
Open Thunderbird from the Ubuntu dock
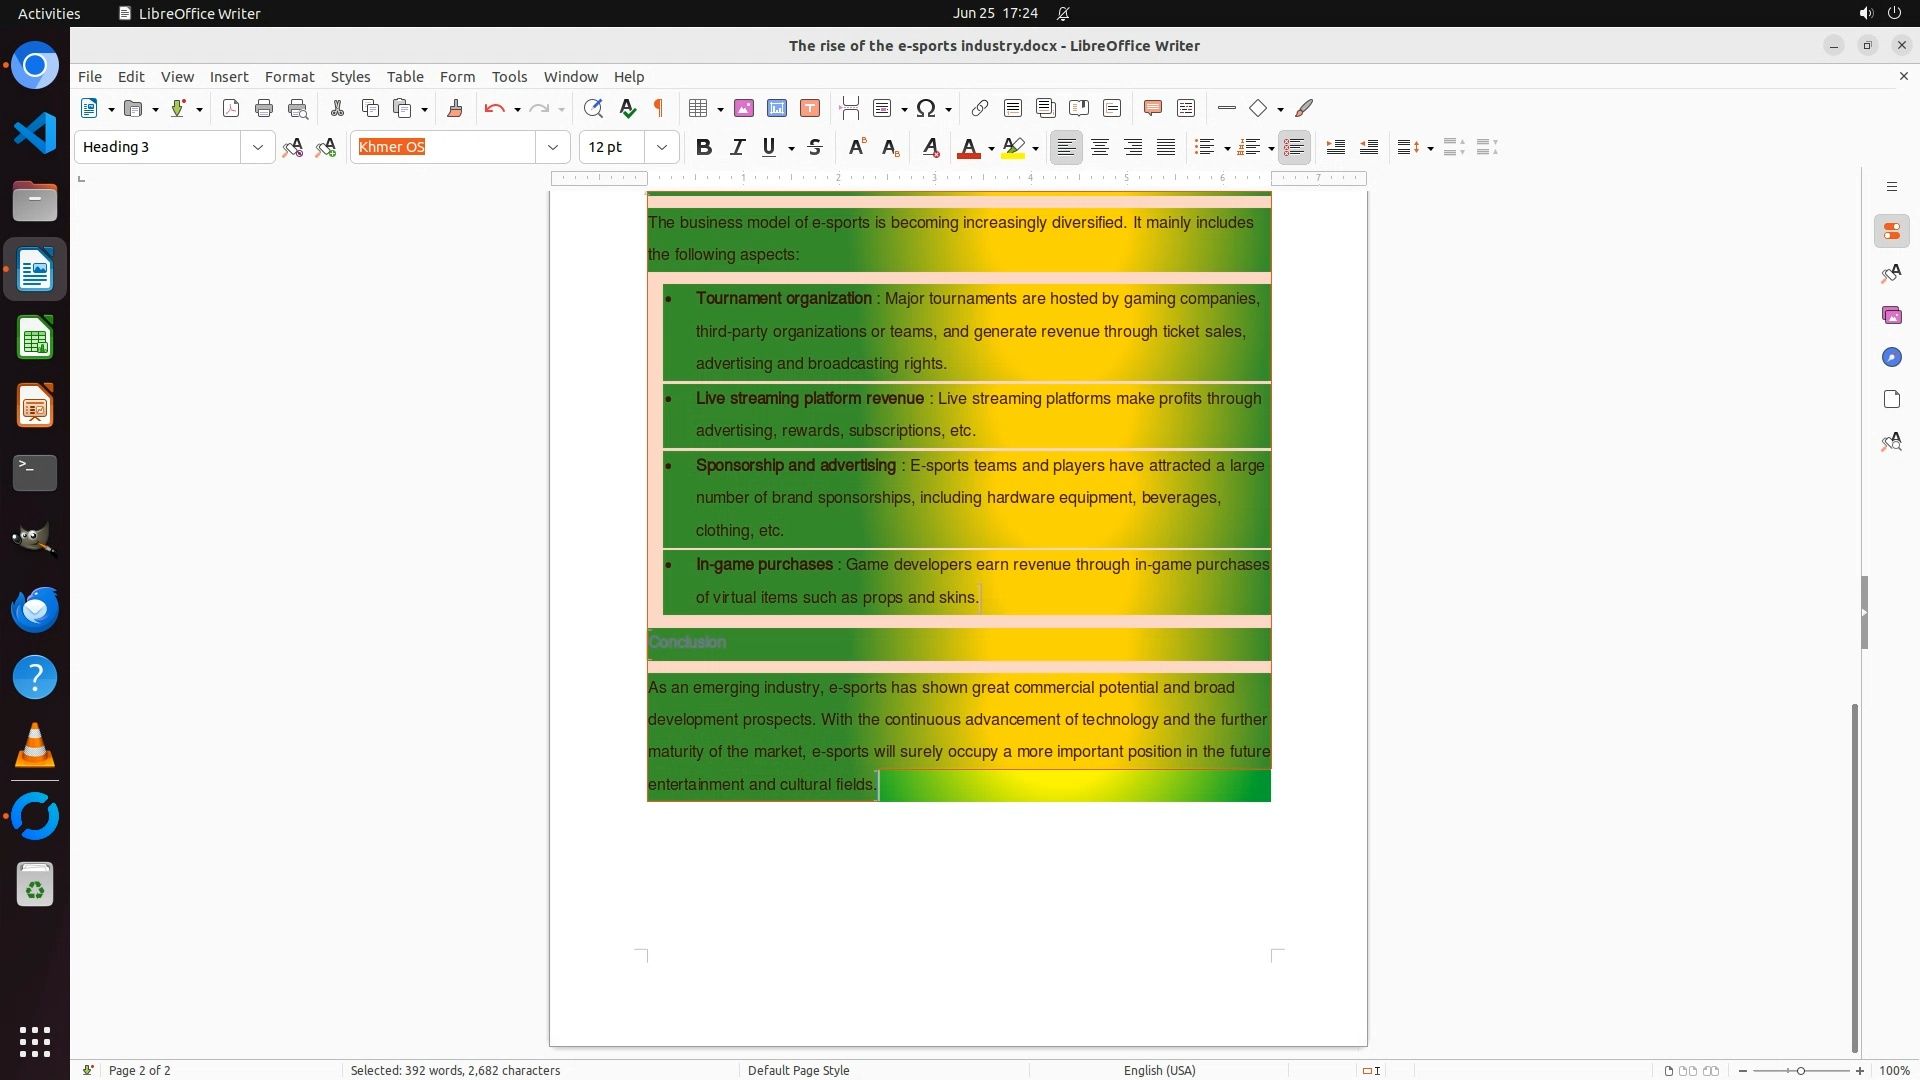pos(35,609)
